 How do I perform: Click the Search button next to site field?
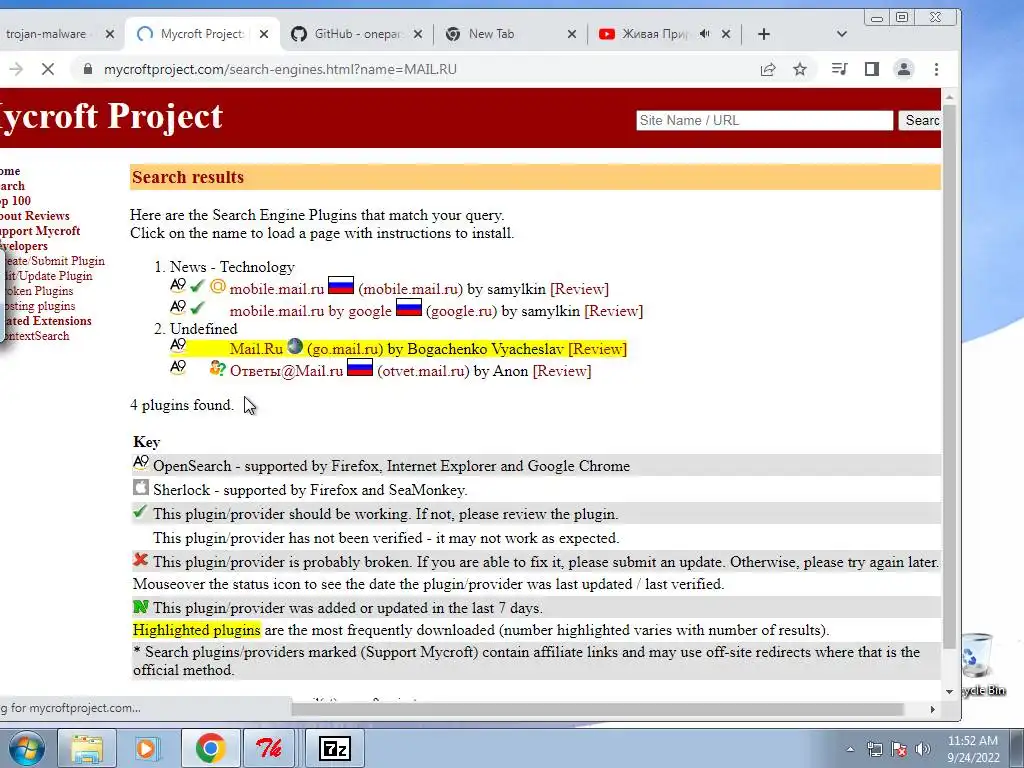pyautogui.click(x=920, y=120)
